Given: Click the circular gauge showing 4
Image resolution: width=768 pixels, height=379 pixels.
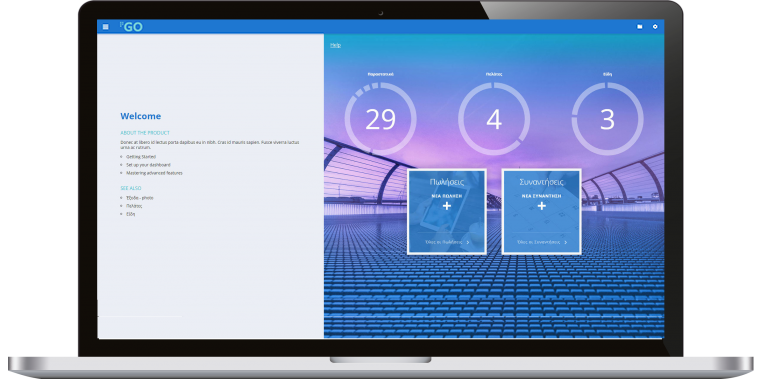Looking at the screenshot, I should 494,119.
